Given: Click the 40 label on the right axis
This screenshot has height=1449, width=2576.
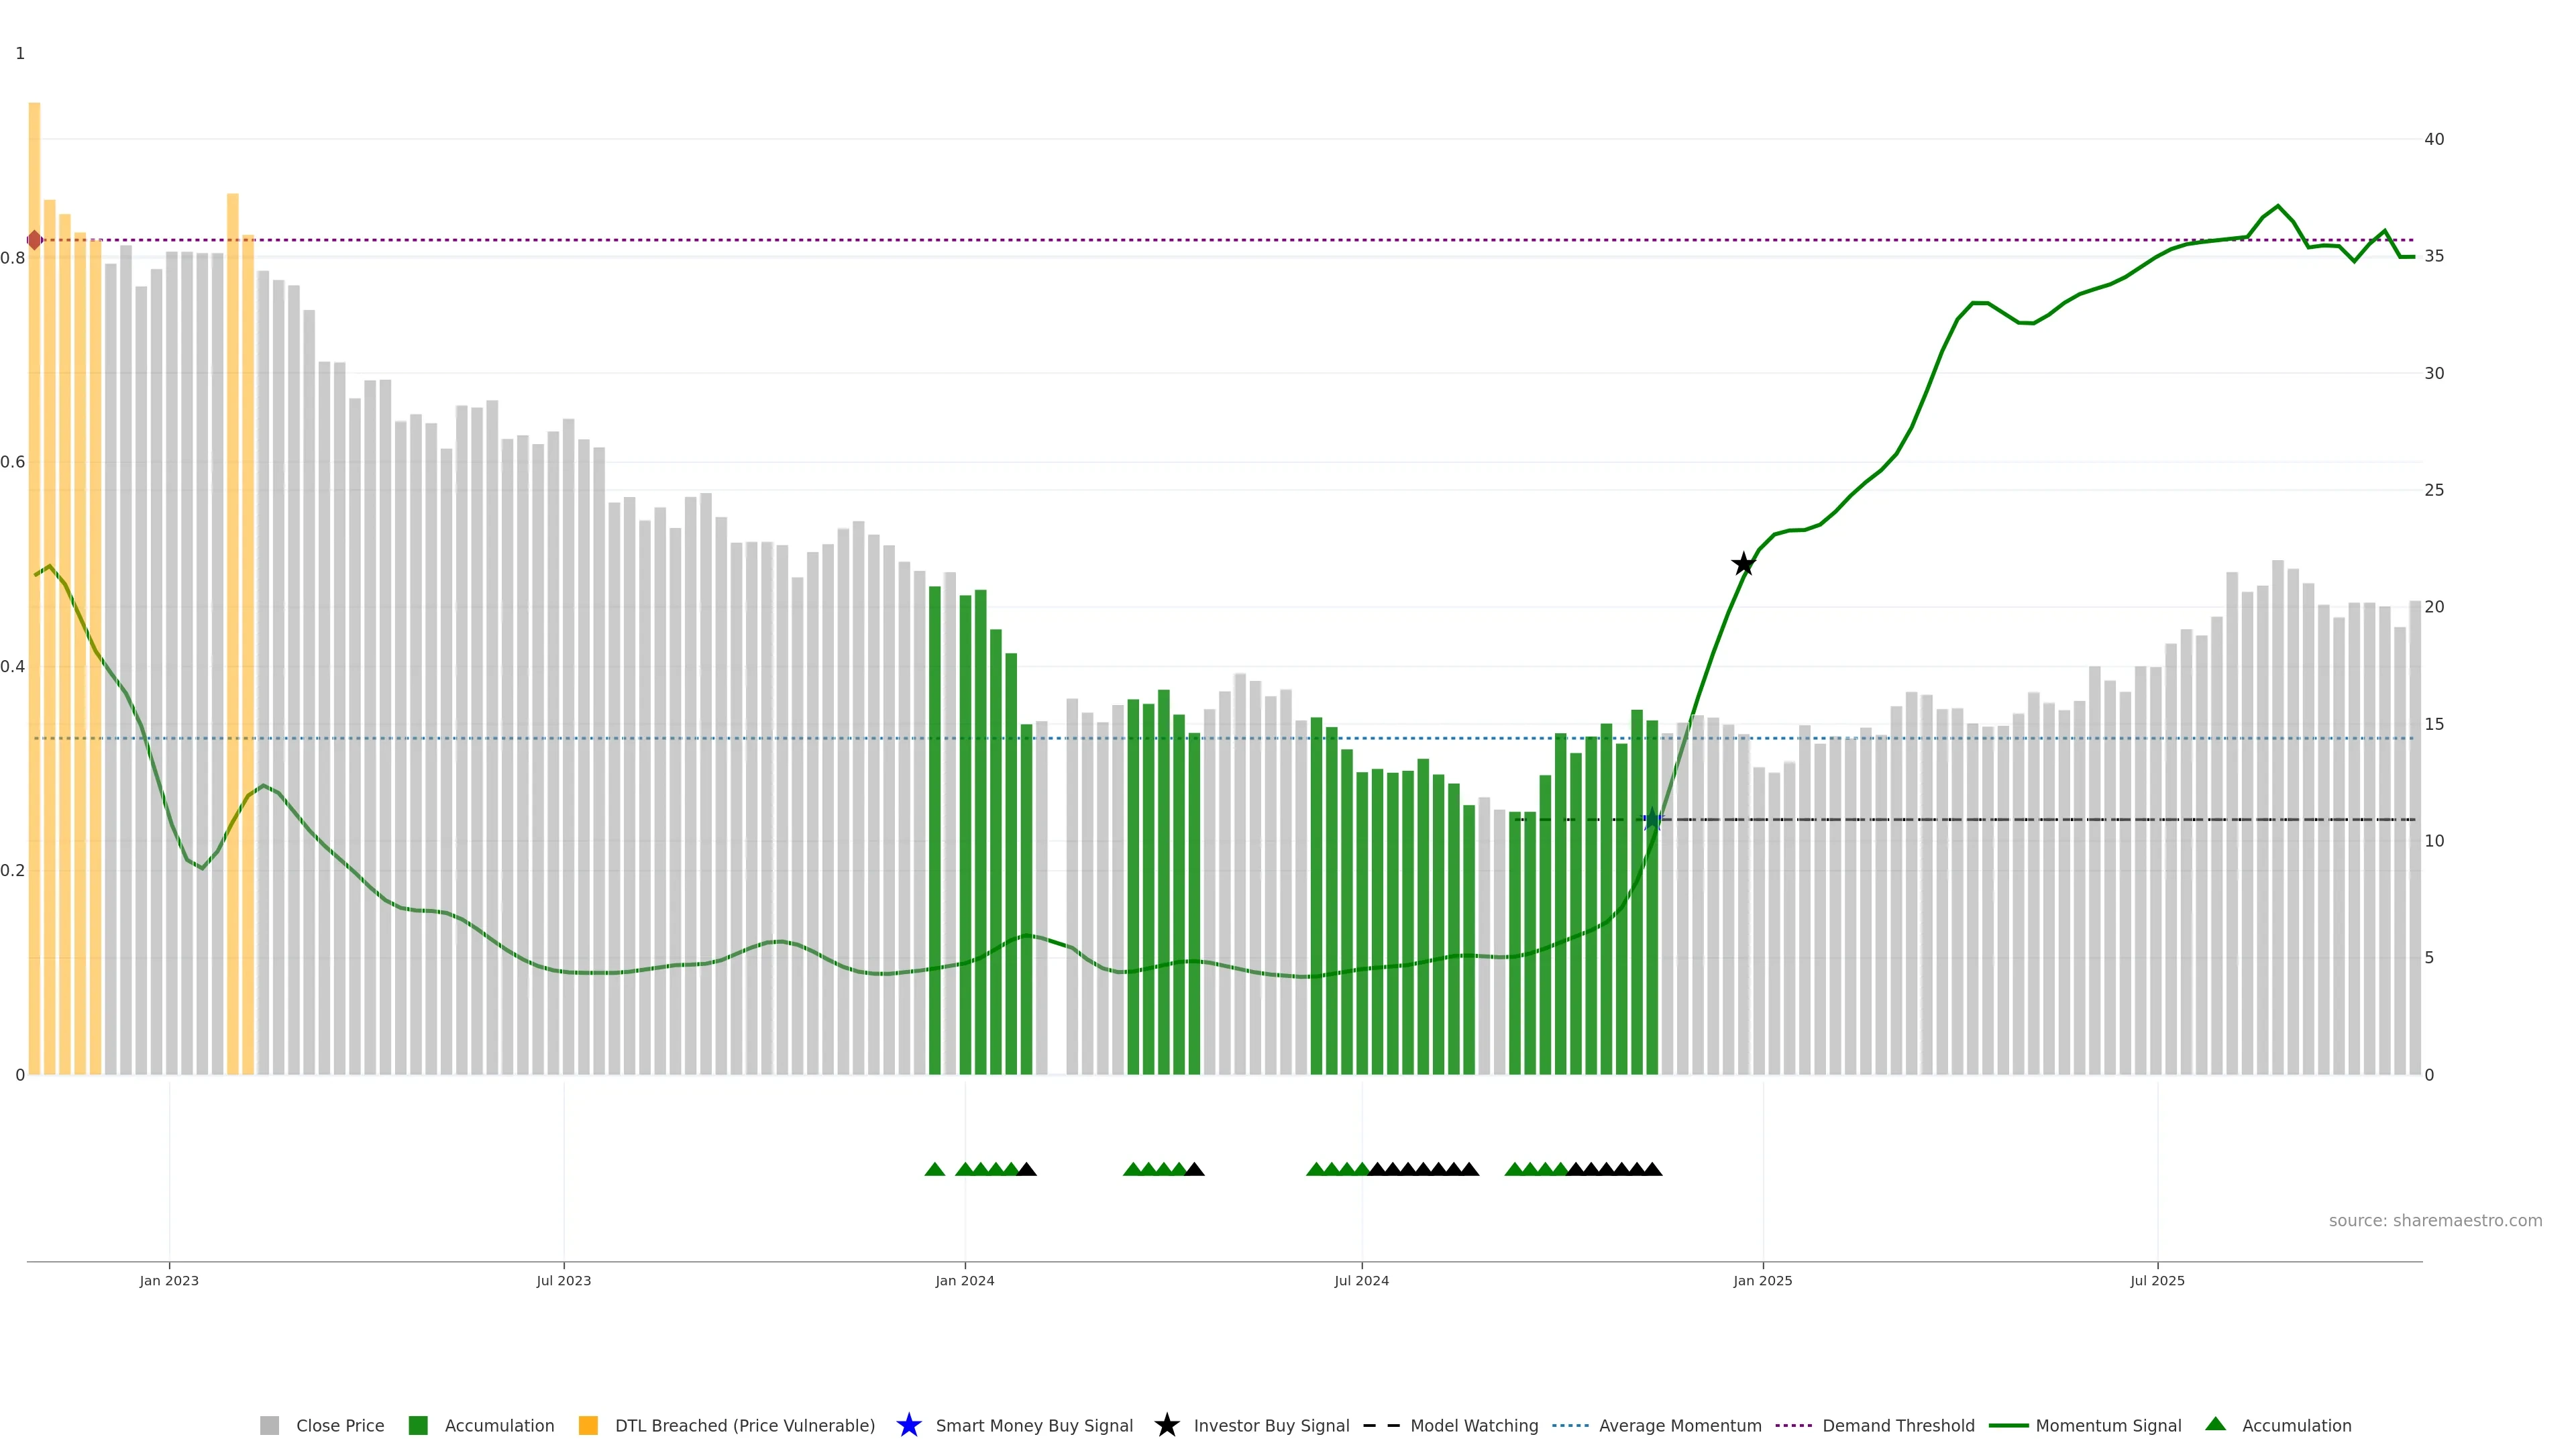Looking at the screenshot, I should click(2434, 139).
